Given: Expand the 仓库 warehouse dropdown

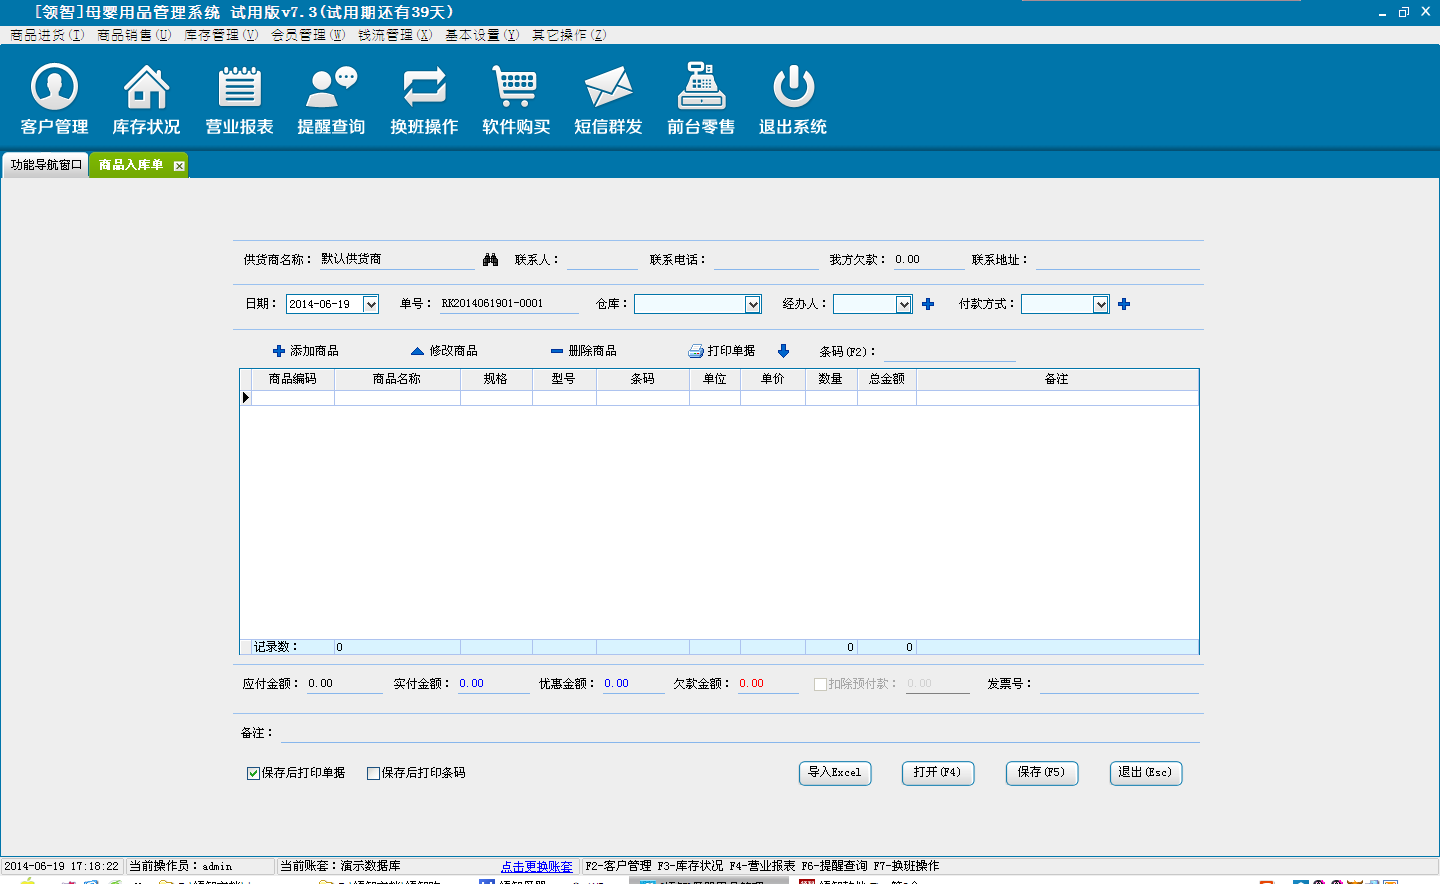Looking at the screenshot, I should click(x=753, y=304).
